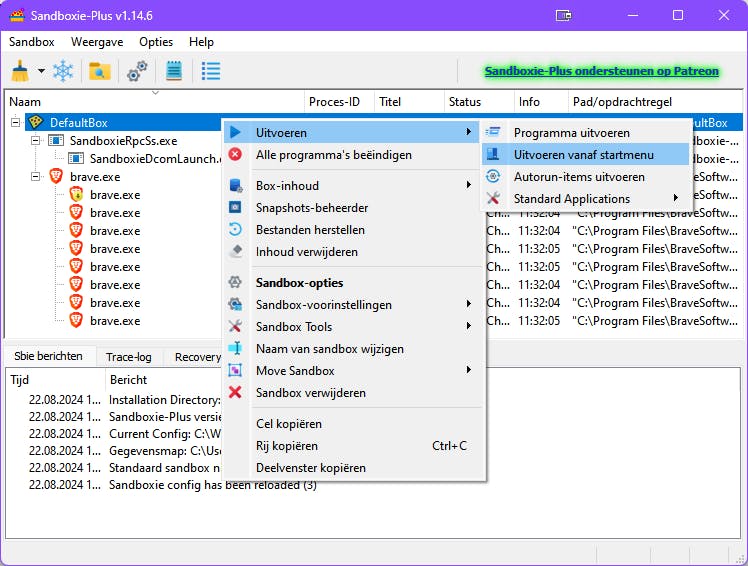
Task: Collapse the parent brave.exe tree node
Action: pyautogui.click(x=35, y=177)
